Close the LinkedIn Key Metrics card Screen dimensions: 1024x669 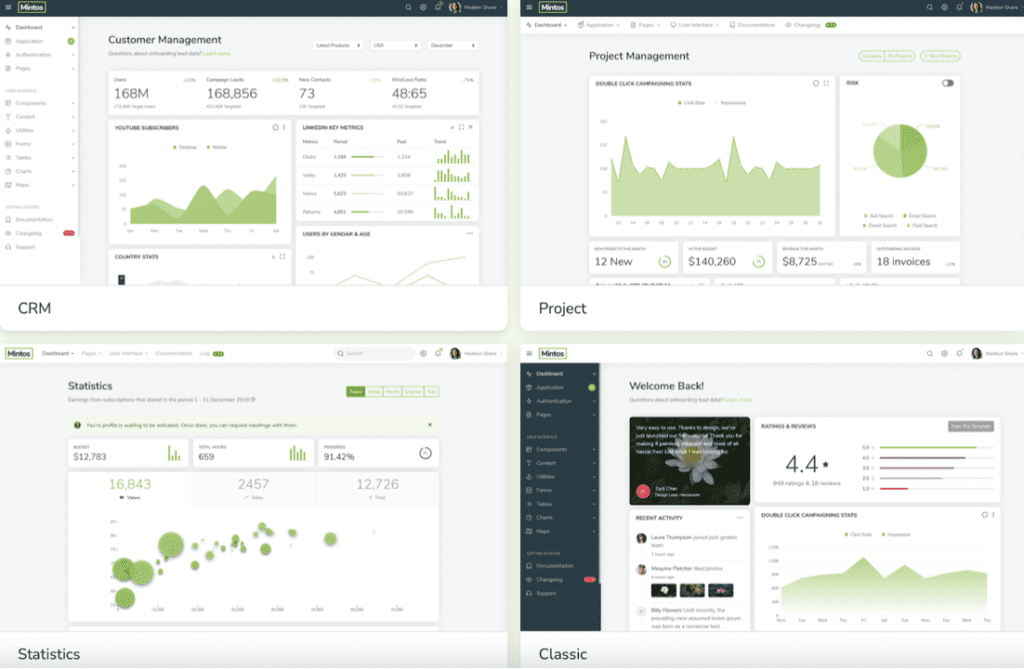pos(470,127)
